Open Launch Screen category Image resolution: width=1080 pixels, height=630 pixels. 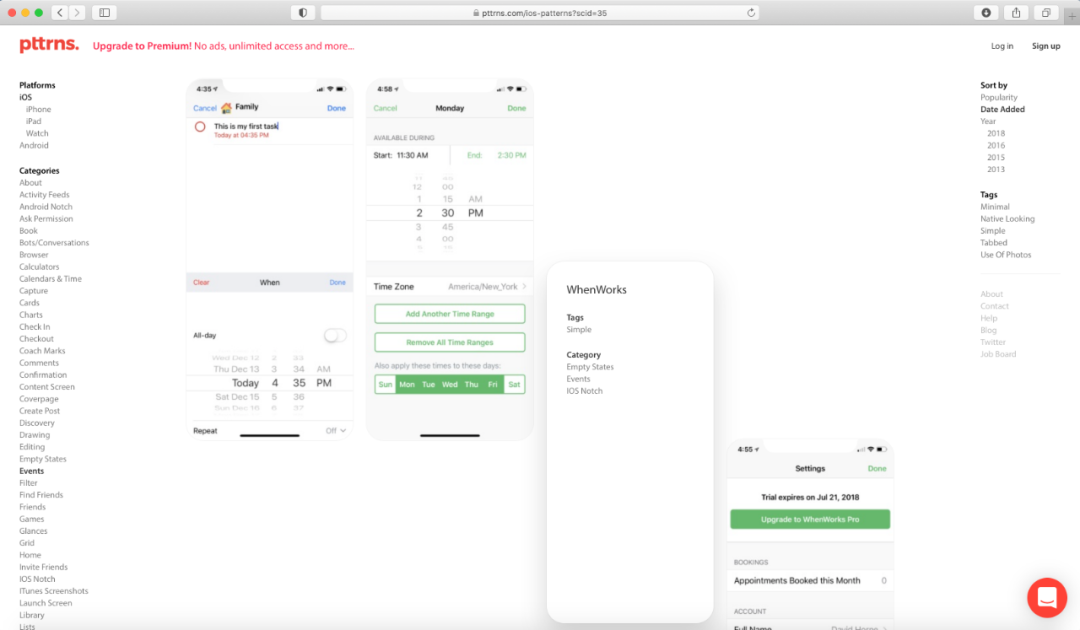click(45, 603)
